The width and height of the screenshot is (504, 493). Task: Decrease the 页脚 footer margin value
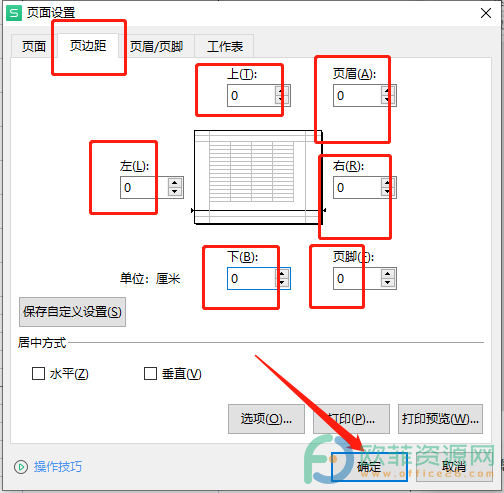388,283
